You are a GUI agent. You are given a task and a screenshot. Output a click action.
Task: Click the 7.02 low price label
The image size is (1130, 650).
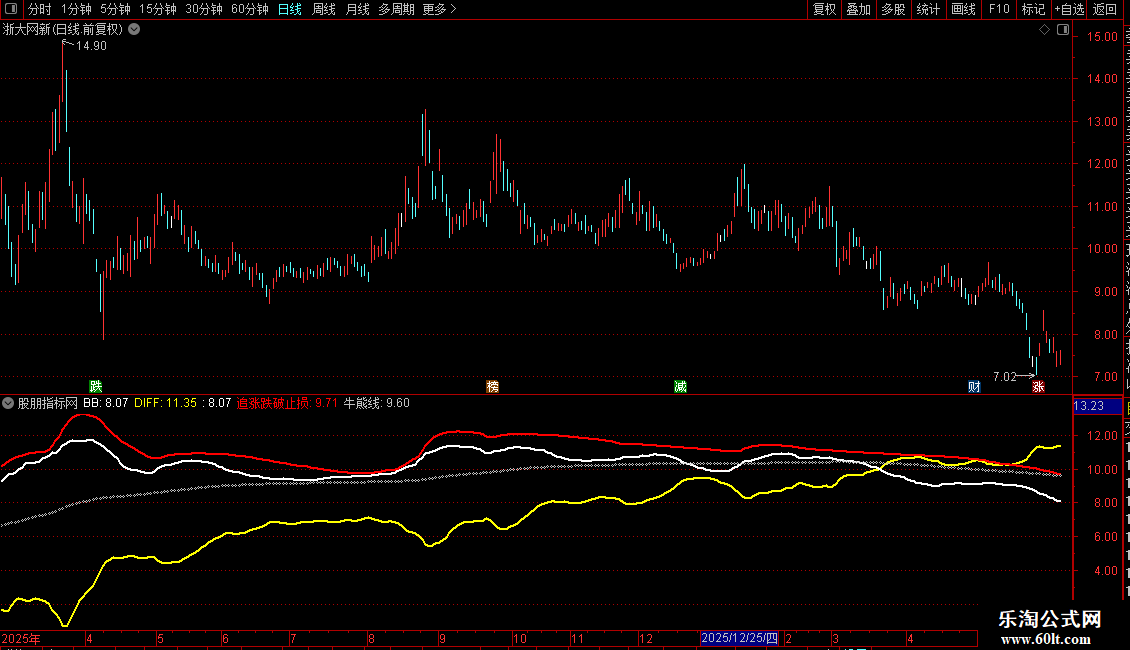pyautogui.click(x=1005, y=377)
